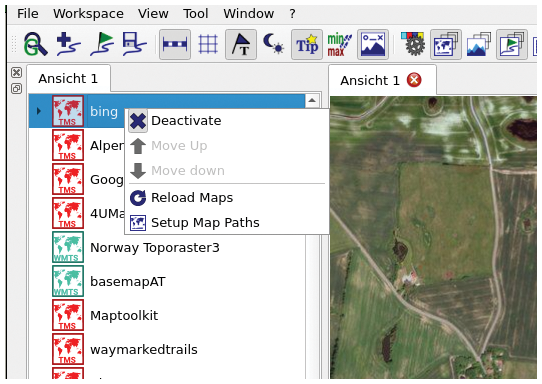Viewport: 542px width, 384px height.
Task: Click the Norway Toporaster3 WMTS icon
Action: 68,247
